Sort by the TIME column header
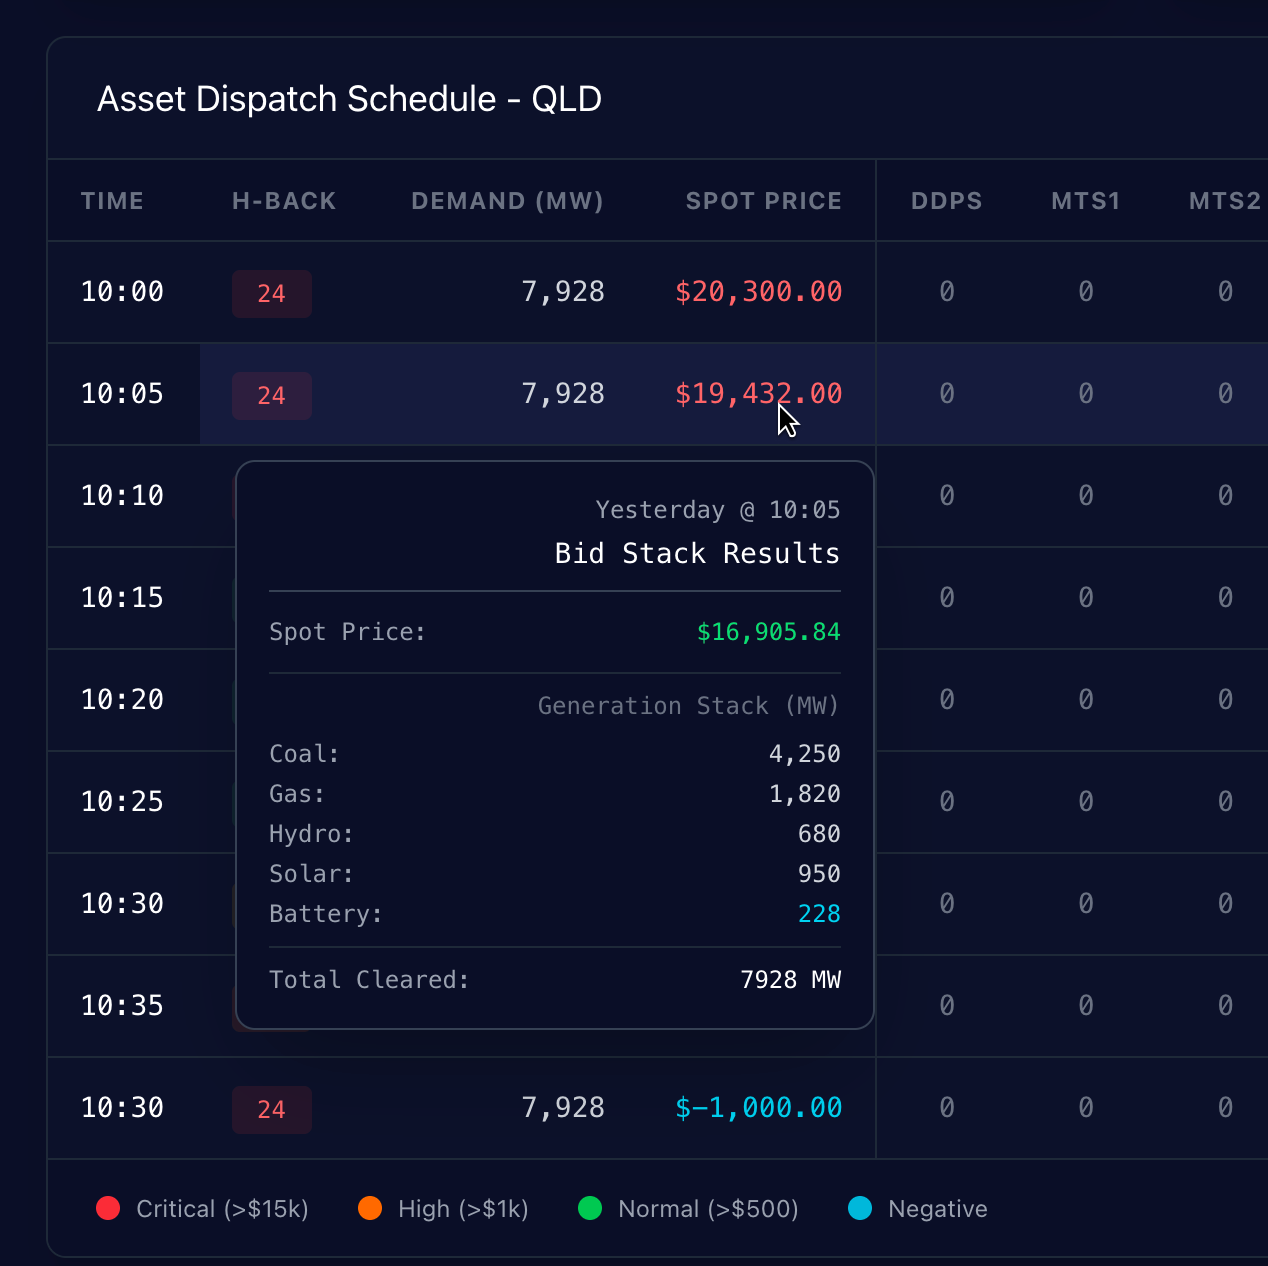The image size is (1268, 1266). [x=112, y=201]
